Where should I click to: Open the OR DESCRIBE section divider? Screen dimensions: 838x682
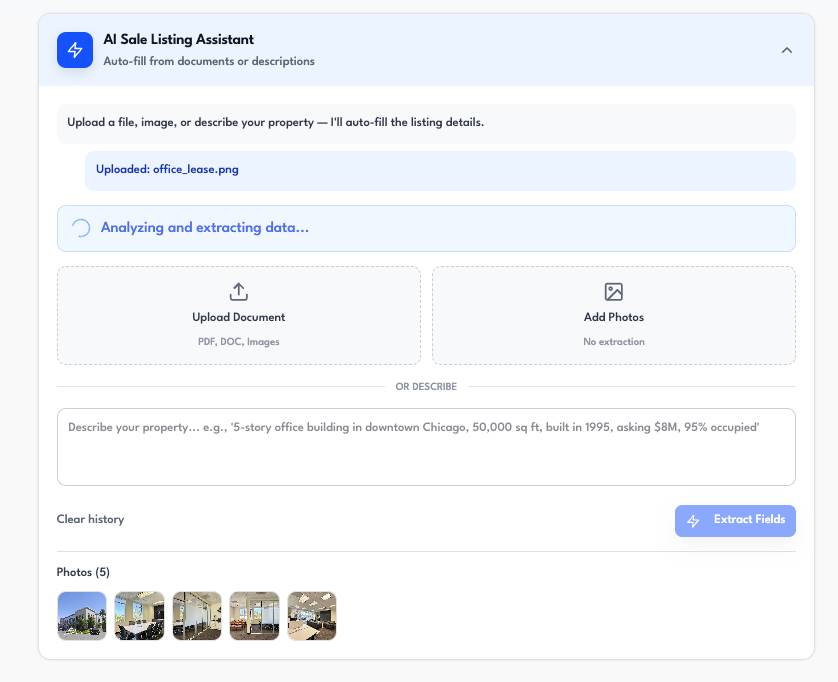(426, 386)
